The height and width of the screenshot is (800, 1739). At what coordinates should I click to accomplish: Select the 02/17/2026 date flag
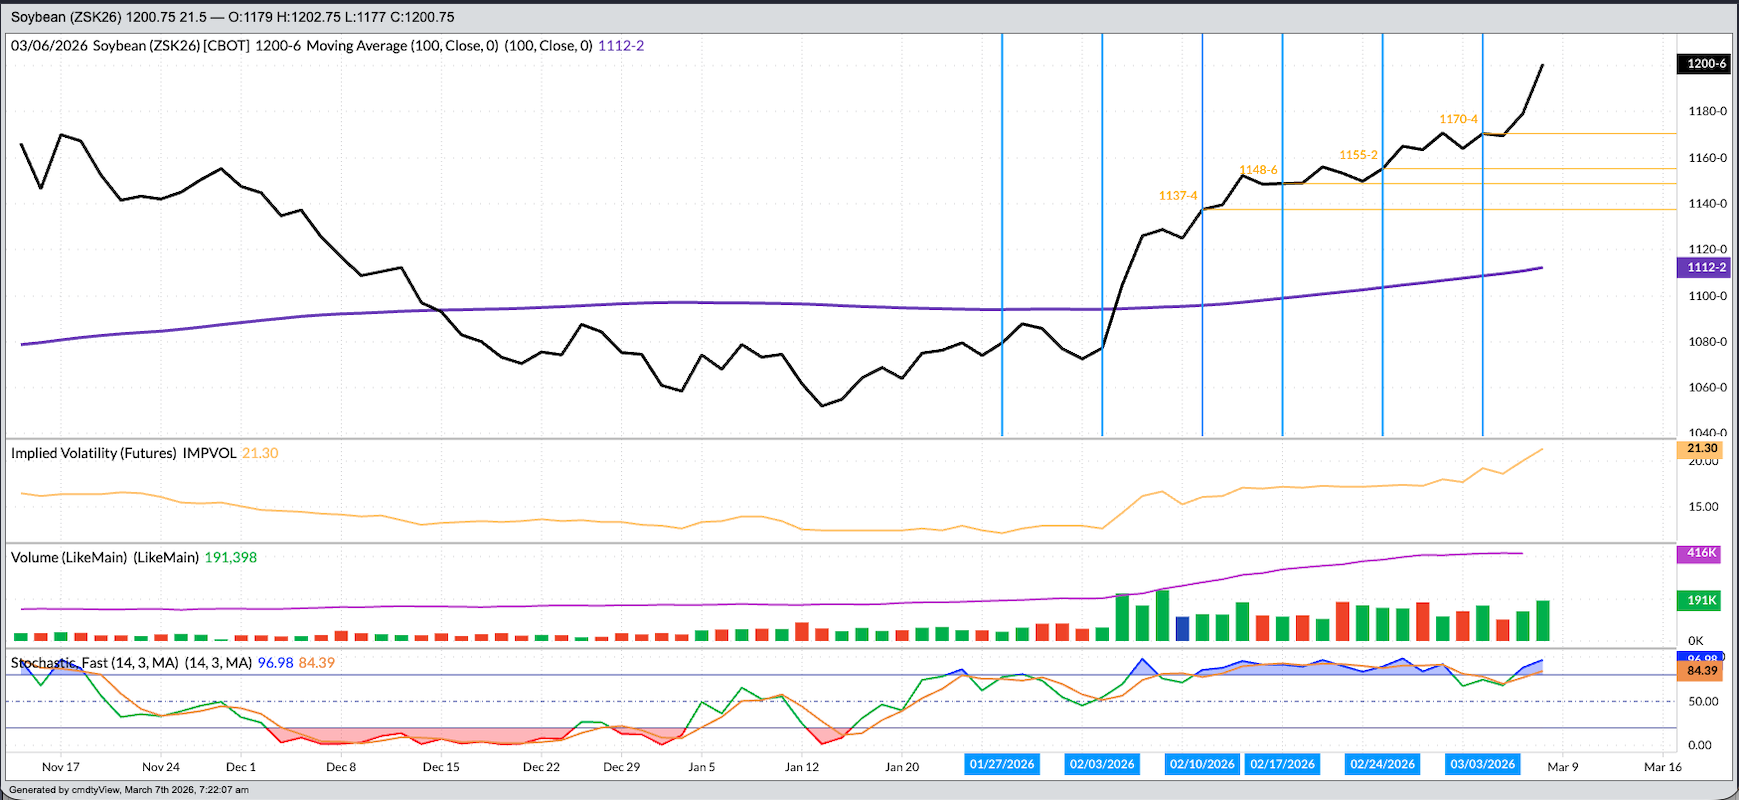click(x=1282, y=765)
